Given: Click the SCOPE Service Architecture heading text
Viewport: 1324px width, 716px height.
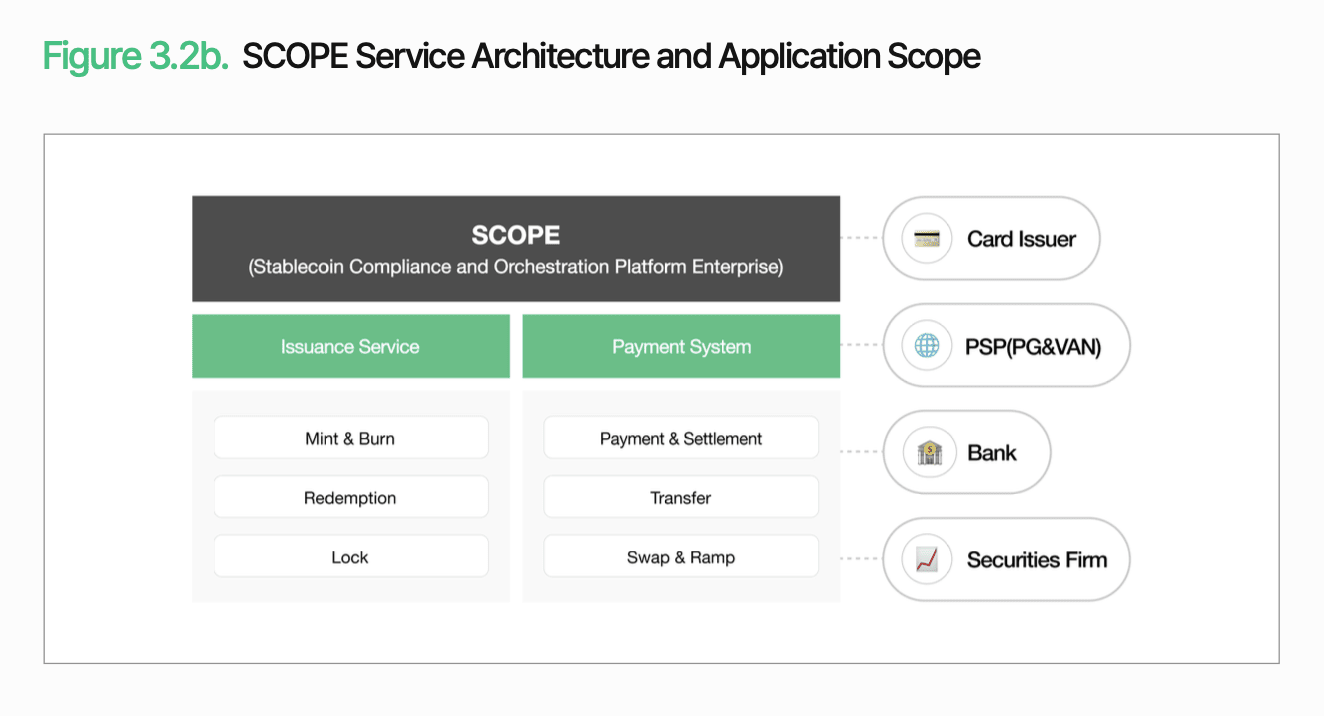Looking at the screenshot, I should coord(611,56).
